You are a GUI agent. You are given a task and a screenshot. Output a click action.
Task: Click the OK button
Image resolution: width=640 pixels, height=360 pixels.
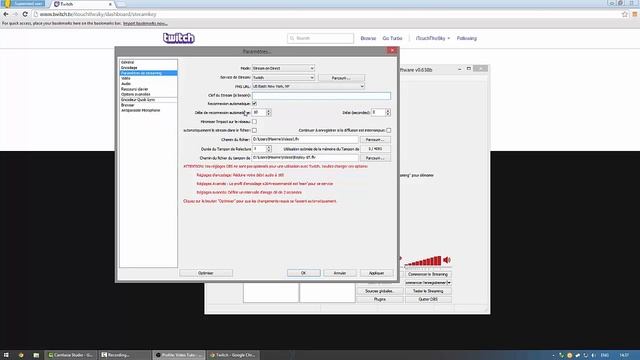pos(303,273)
